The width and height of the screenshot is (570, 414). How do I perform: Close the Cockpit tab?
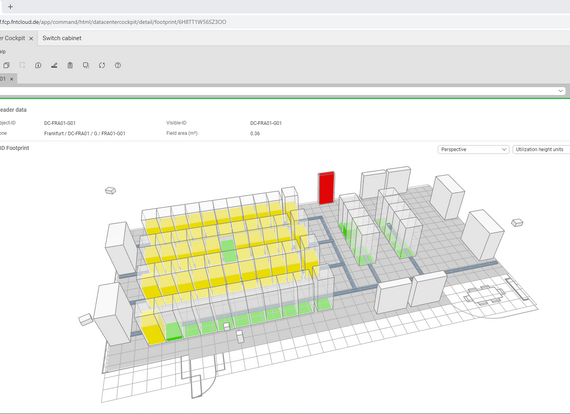pyautogui.click(x=31, y=38)
